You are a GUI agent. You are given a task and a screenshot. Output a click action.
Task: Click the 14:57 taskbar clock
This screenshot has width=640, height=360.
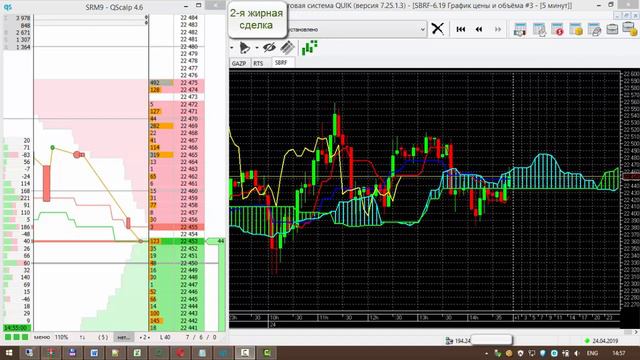[x=619, y=353]
